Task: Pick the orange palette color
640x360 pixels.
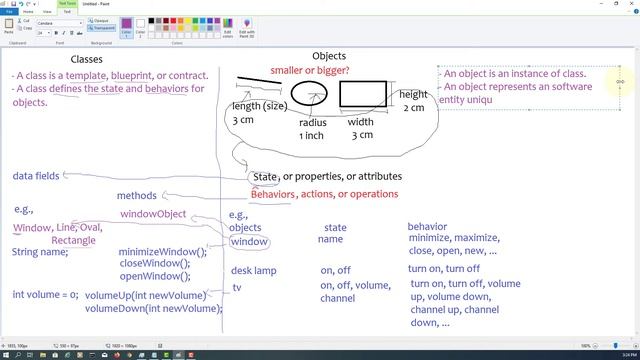Action: (x=180, y=21)
